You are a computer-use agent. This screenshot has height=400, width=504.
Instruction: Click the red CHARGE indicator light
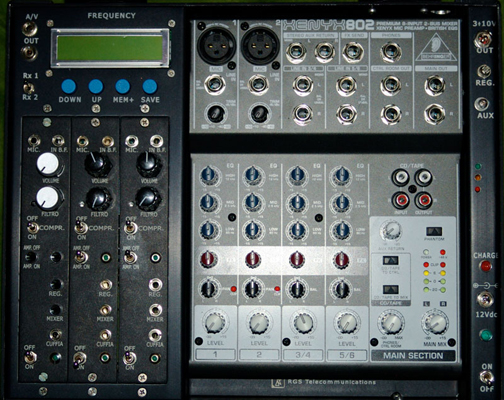point(485,266)
